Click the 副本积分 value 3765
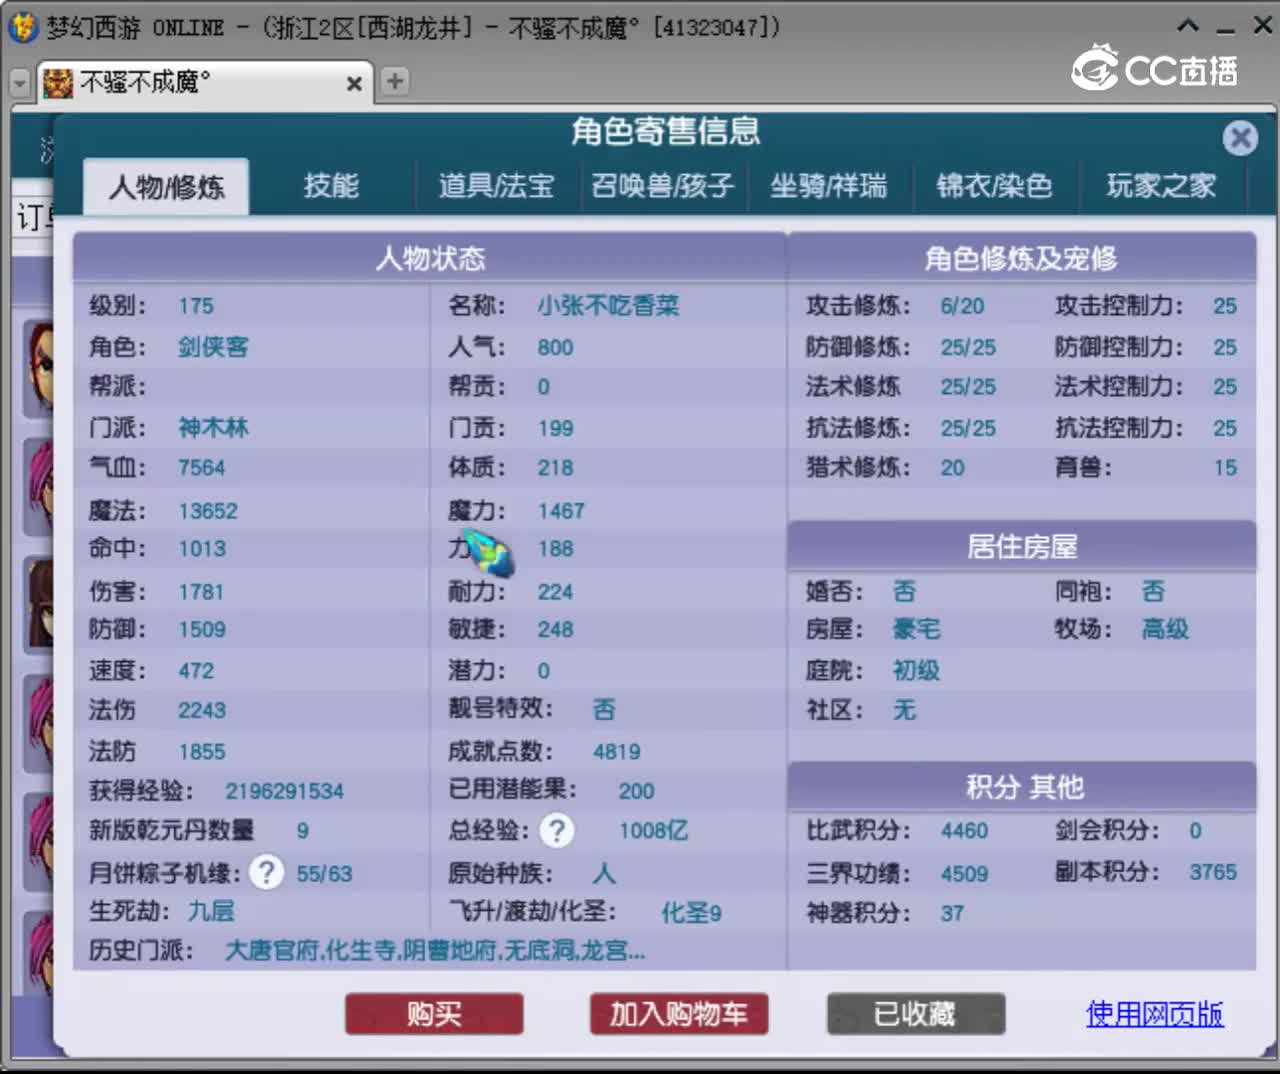 click(x=1213, y=872)
